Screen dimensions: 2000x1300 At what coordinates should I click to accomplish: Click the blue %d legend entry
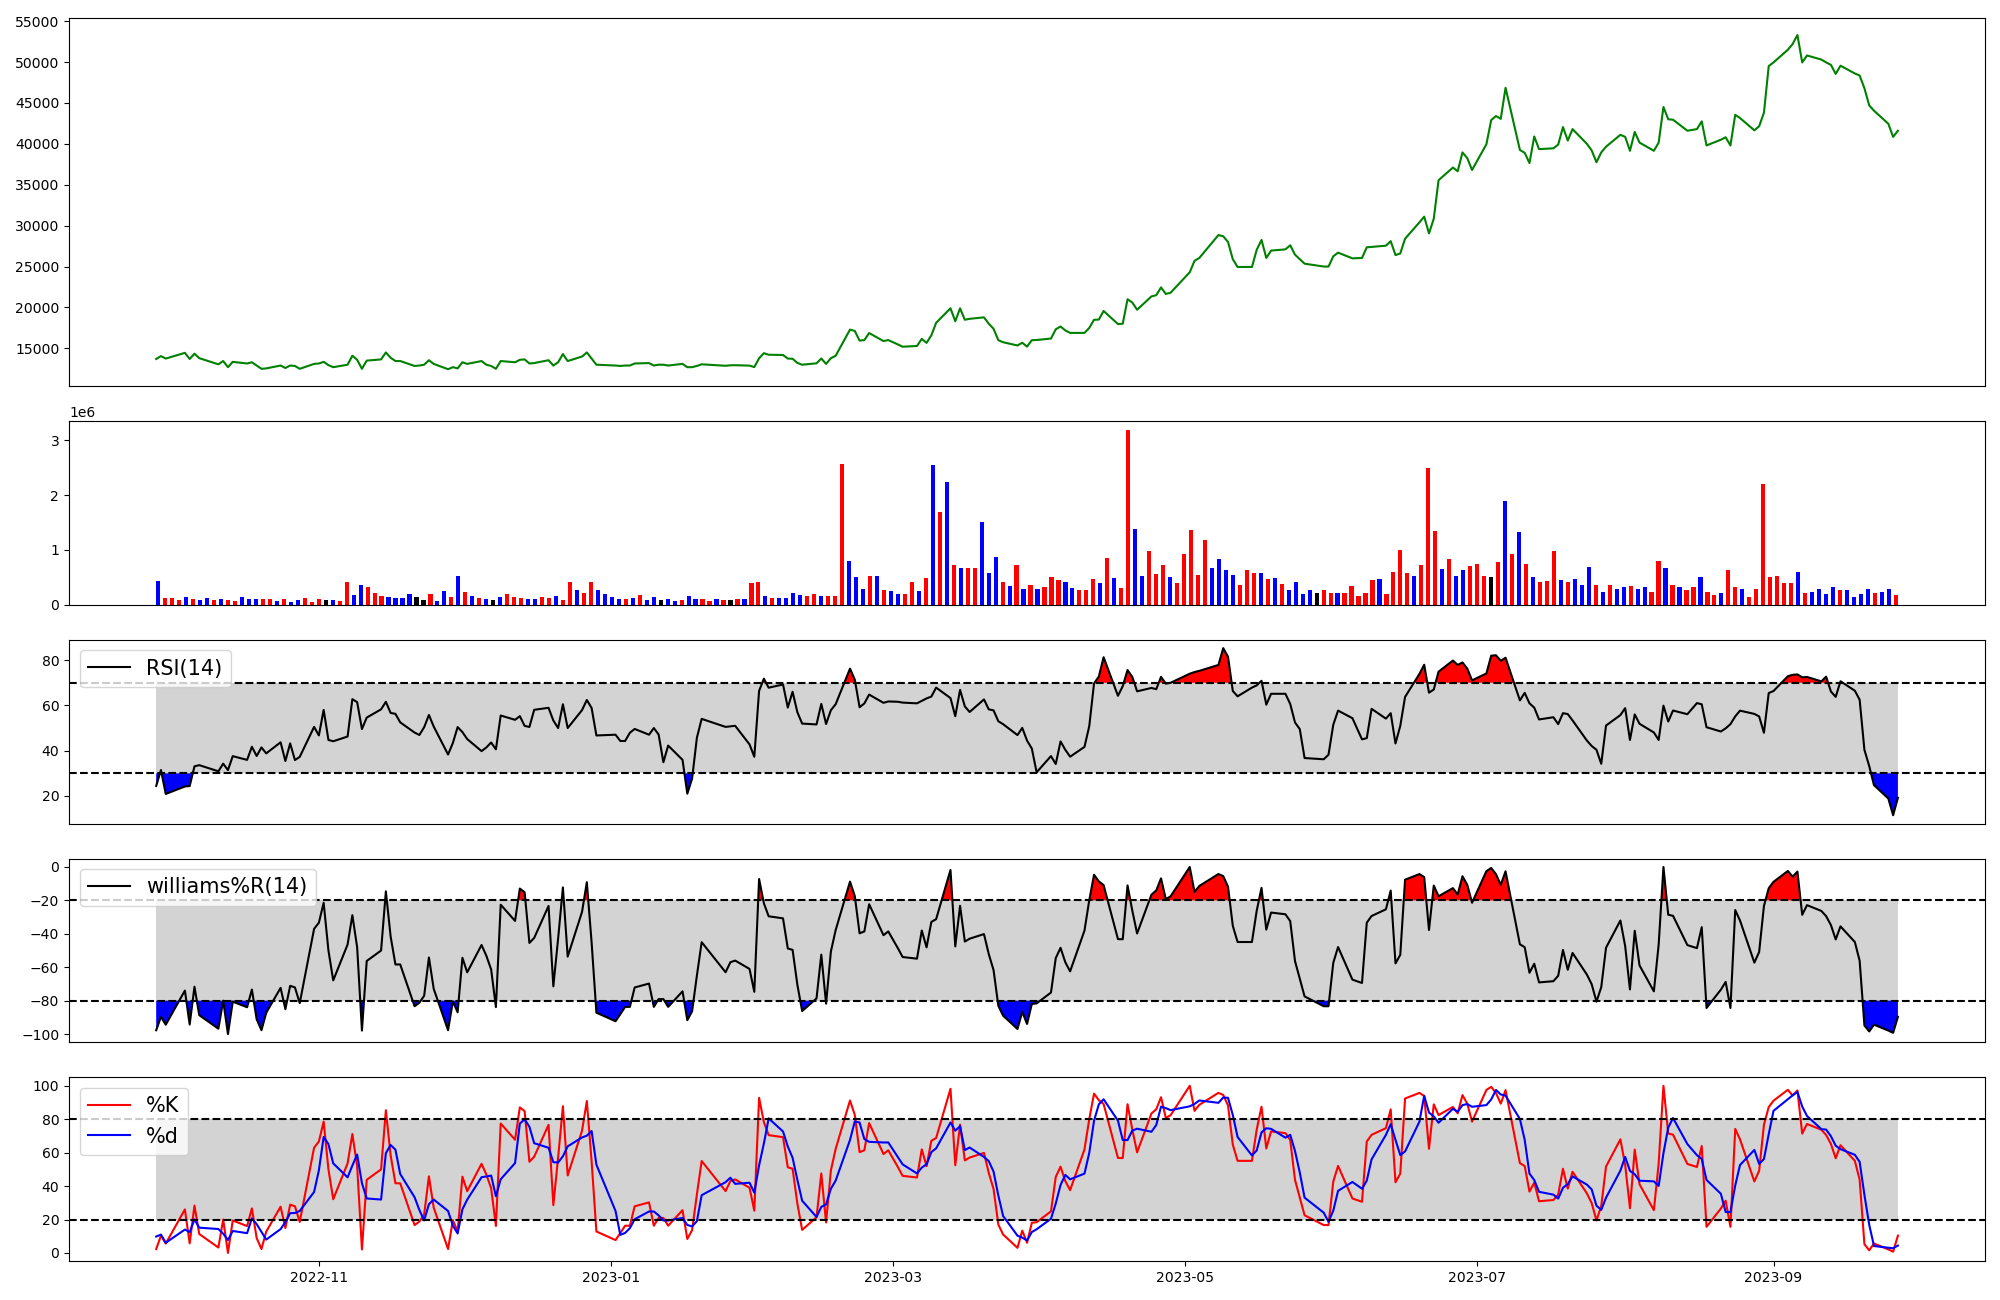pyautogui.click(x=160, y=1136)
